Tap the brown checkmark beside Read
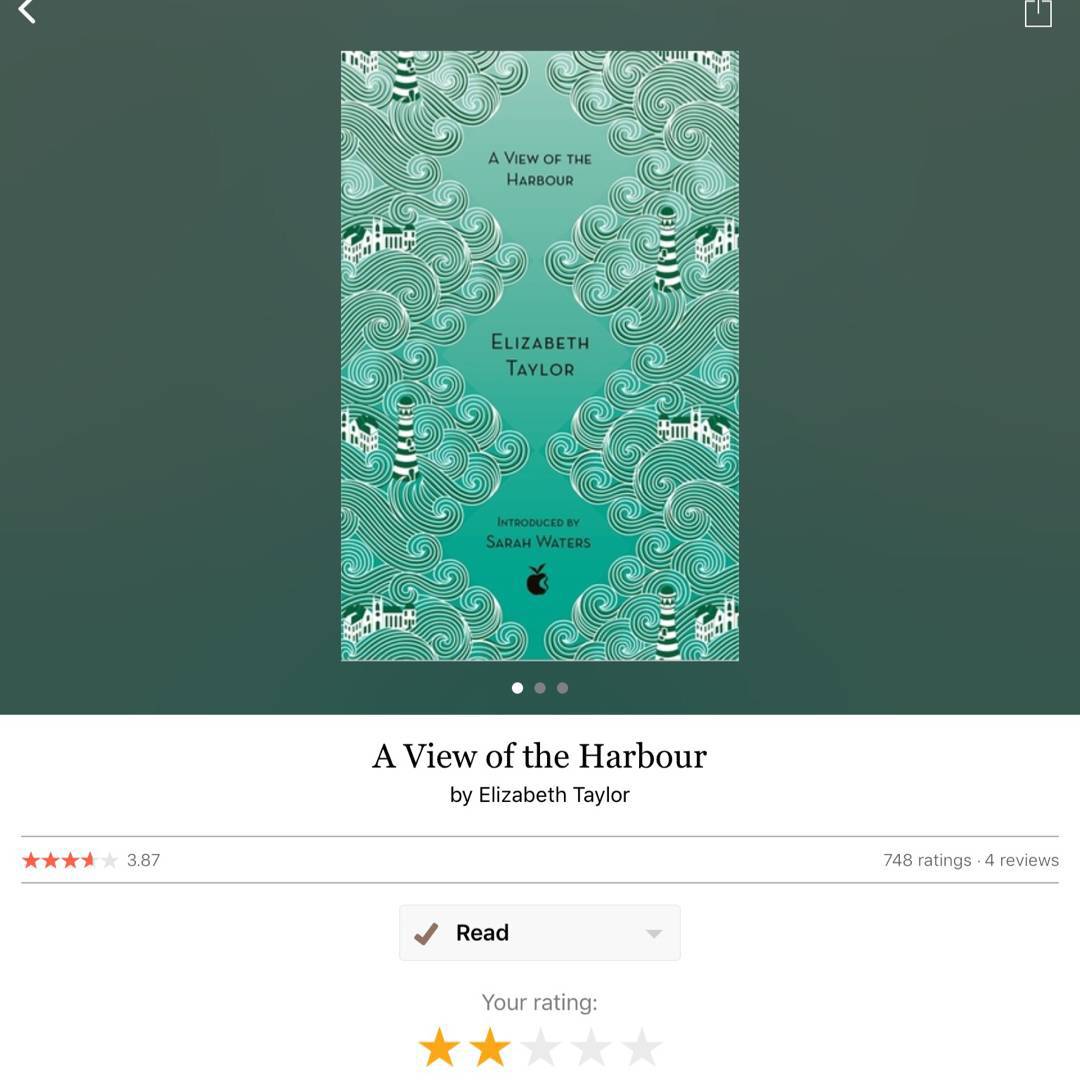Image resolution: width=1080 pixels, height=1080 pixels. click(x=426, y=933)
